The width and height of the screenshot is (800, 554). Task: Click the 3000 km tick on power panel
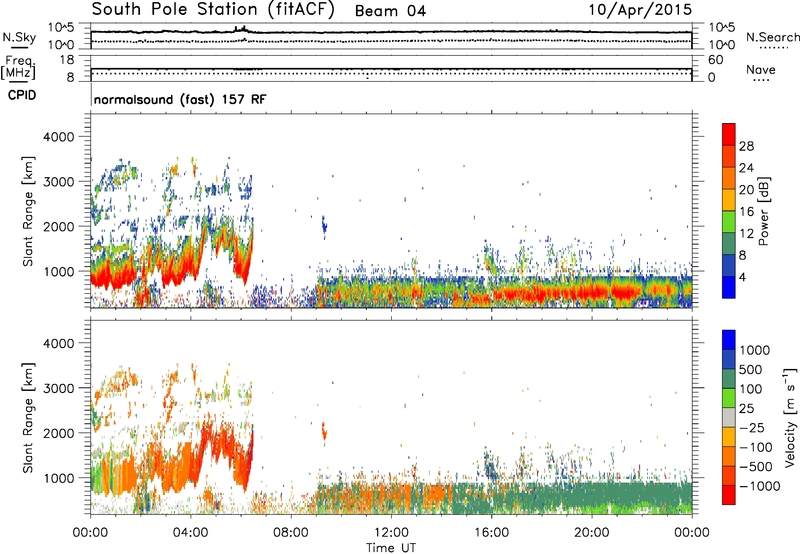coord(59,182)
